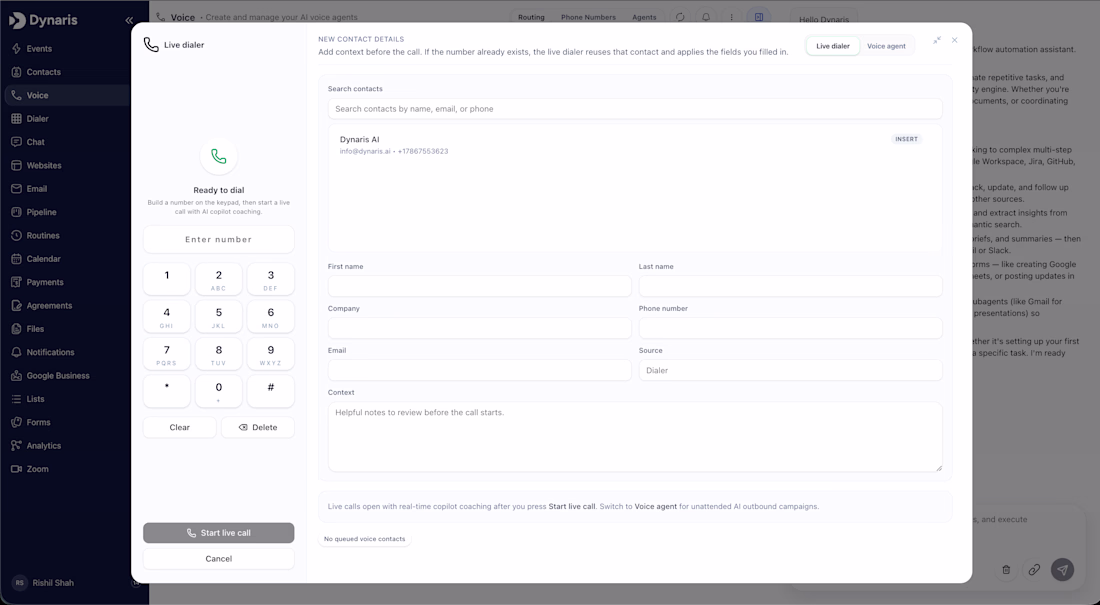Click the Context notes text area

tap(635, 437)
